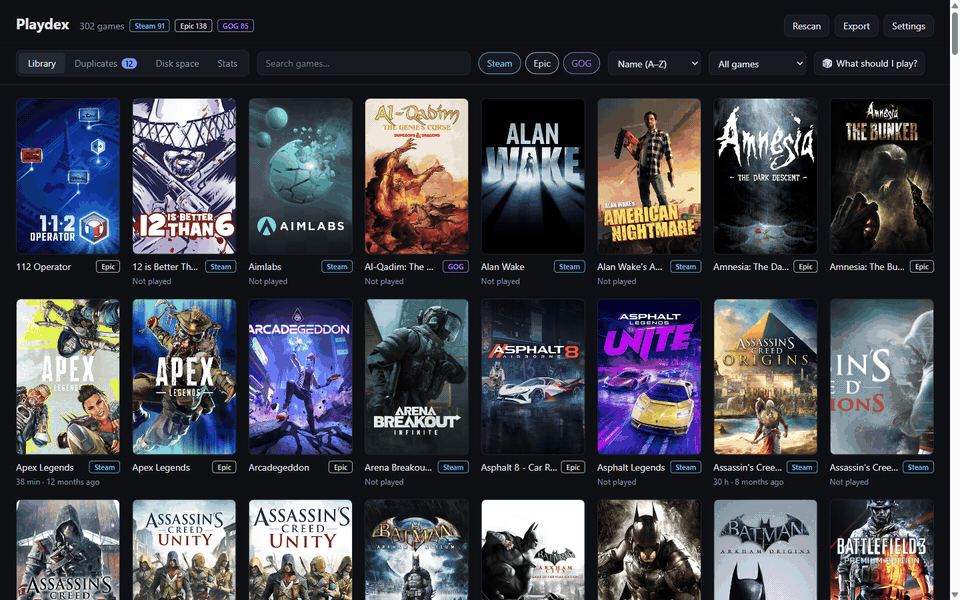Viewport: 960px width, 600px height.
Task: Open the 12 is Better Than 6 cover
Action: pos(184,176)
